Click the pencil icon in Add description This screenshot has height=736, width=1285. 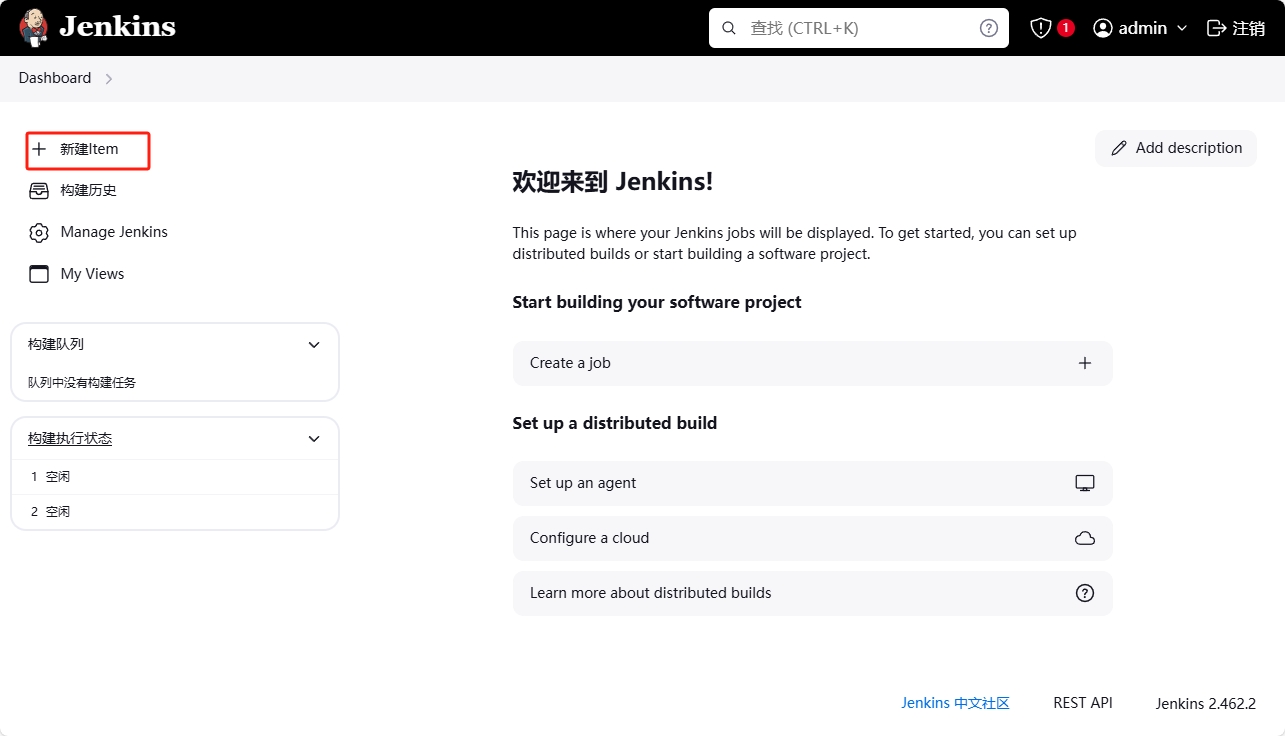click(x=1119, y=148)
